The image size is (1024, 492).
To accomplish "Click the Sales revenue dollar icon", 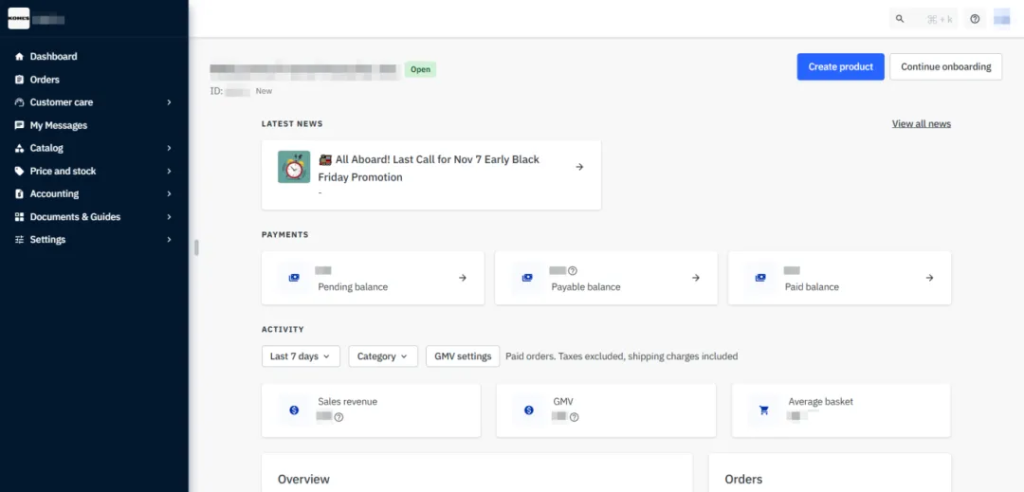I will pyautogui.click(x=294, y=410).
